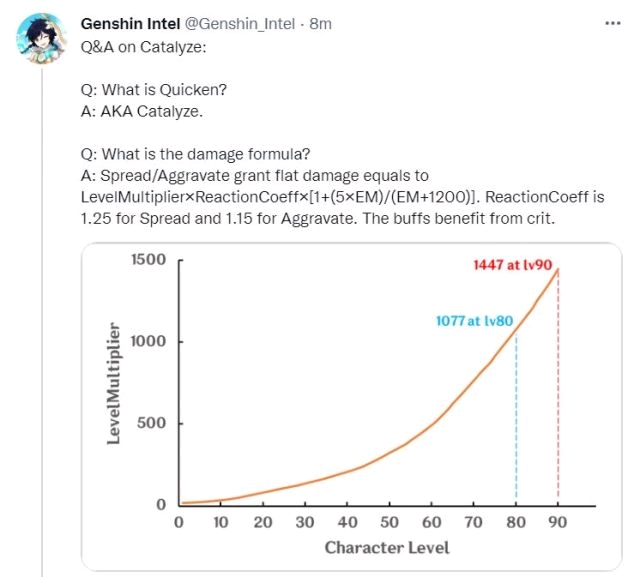Click the 8m tweet timestamp
This screenshot has width=640, height=577.
(x=320, y=24)
